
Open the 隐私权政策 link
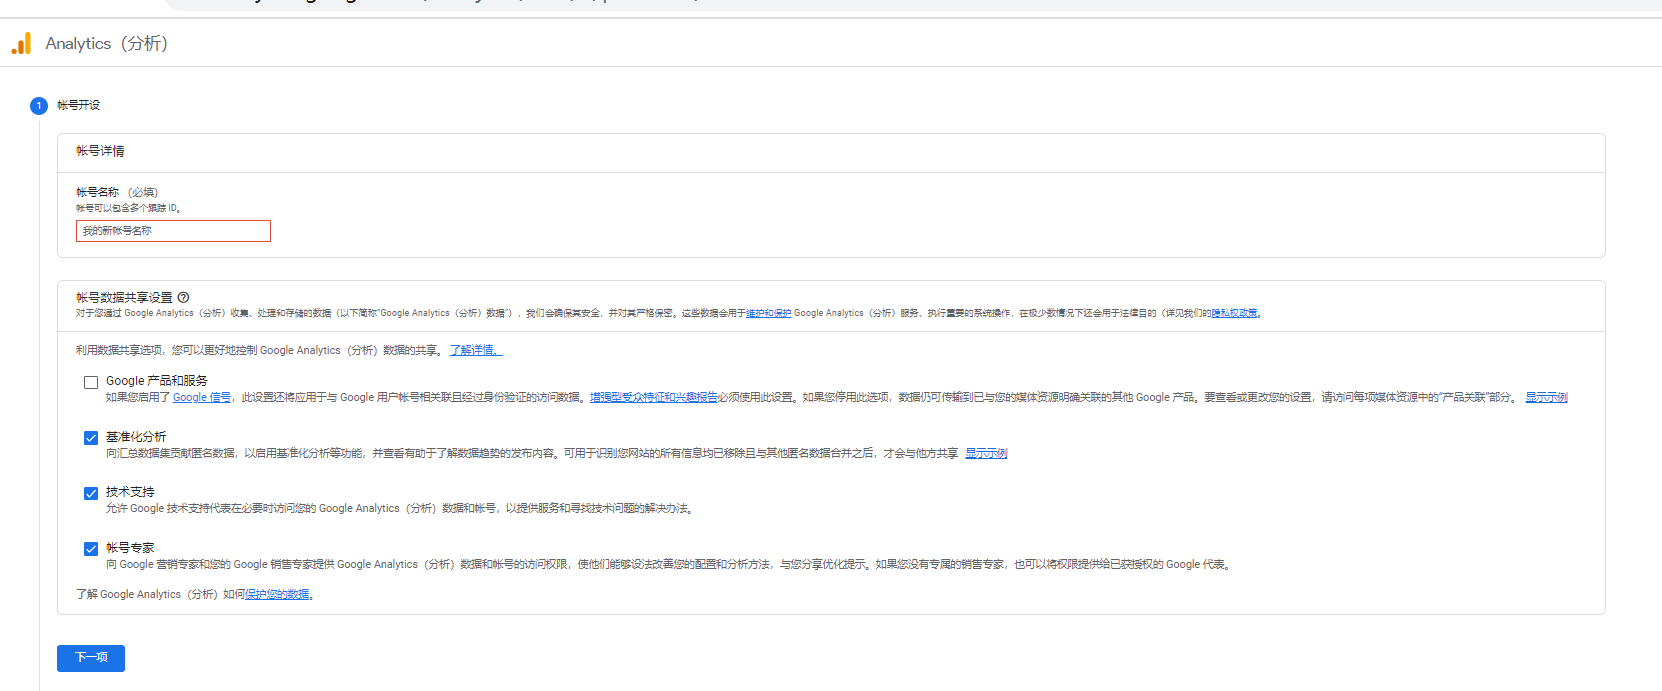coord(1234,313)
